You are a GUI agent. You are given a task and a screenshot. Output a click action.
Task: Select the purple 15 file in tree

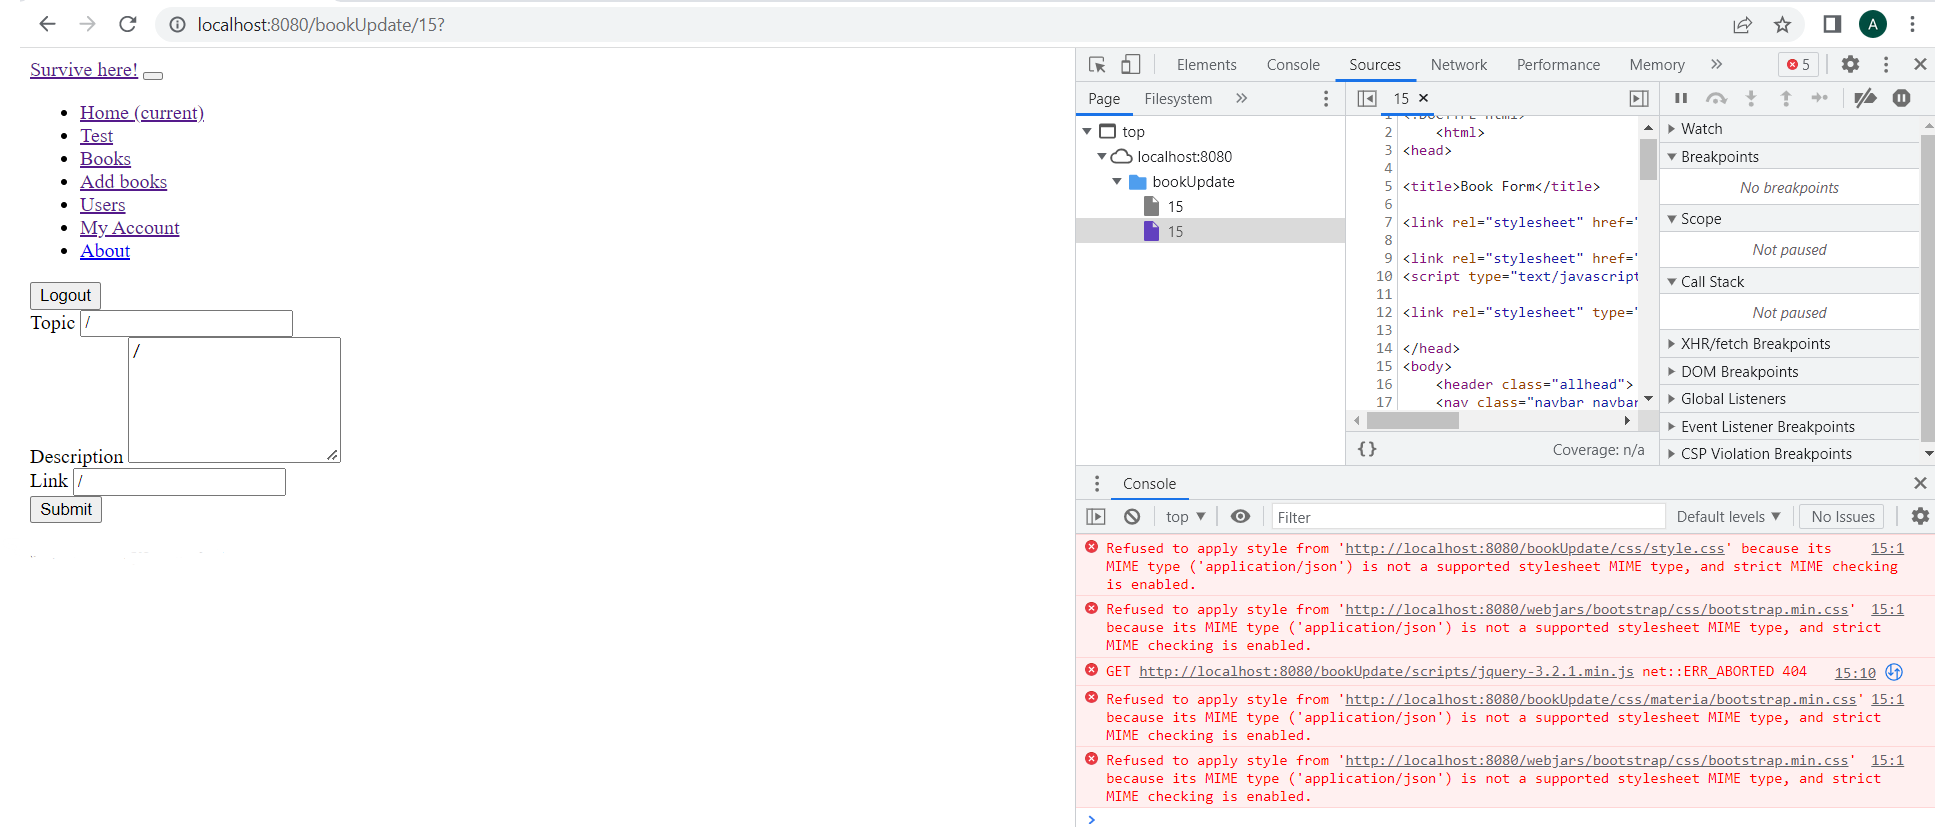1210,231
